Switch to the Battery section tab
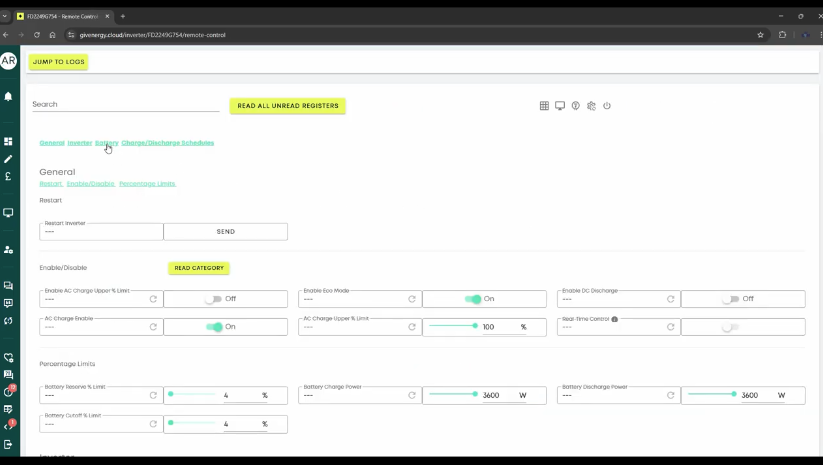Image resolution: width=823 pixels, height=465 pixels. coord(107,143)
